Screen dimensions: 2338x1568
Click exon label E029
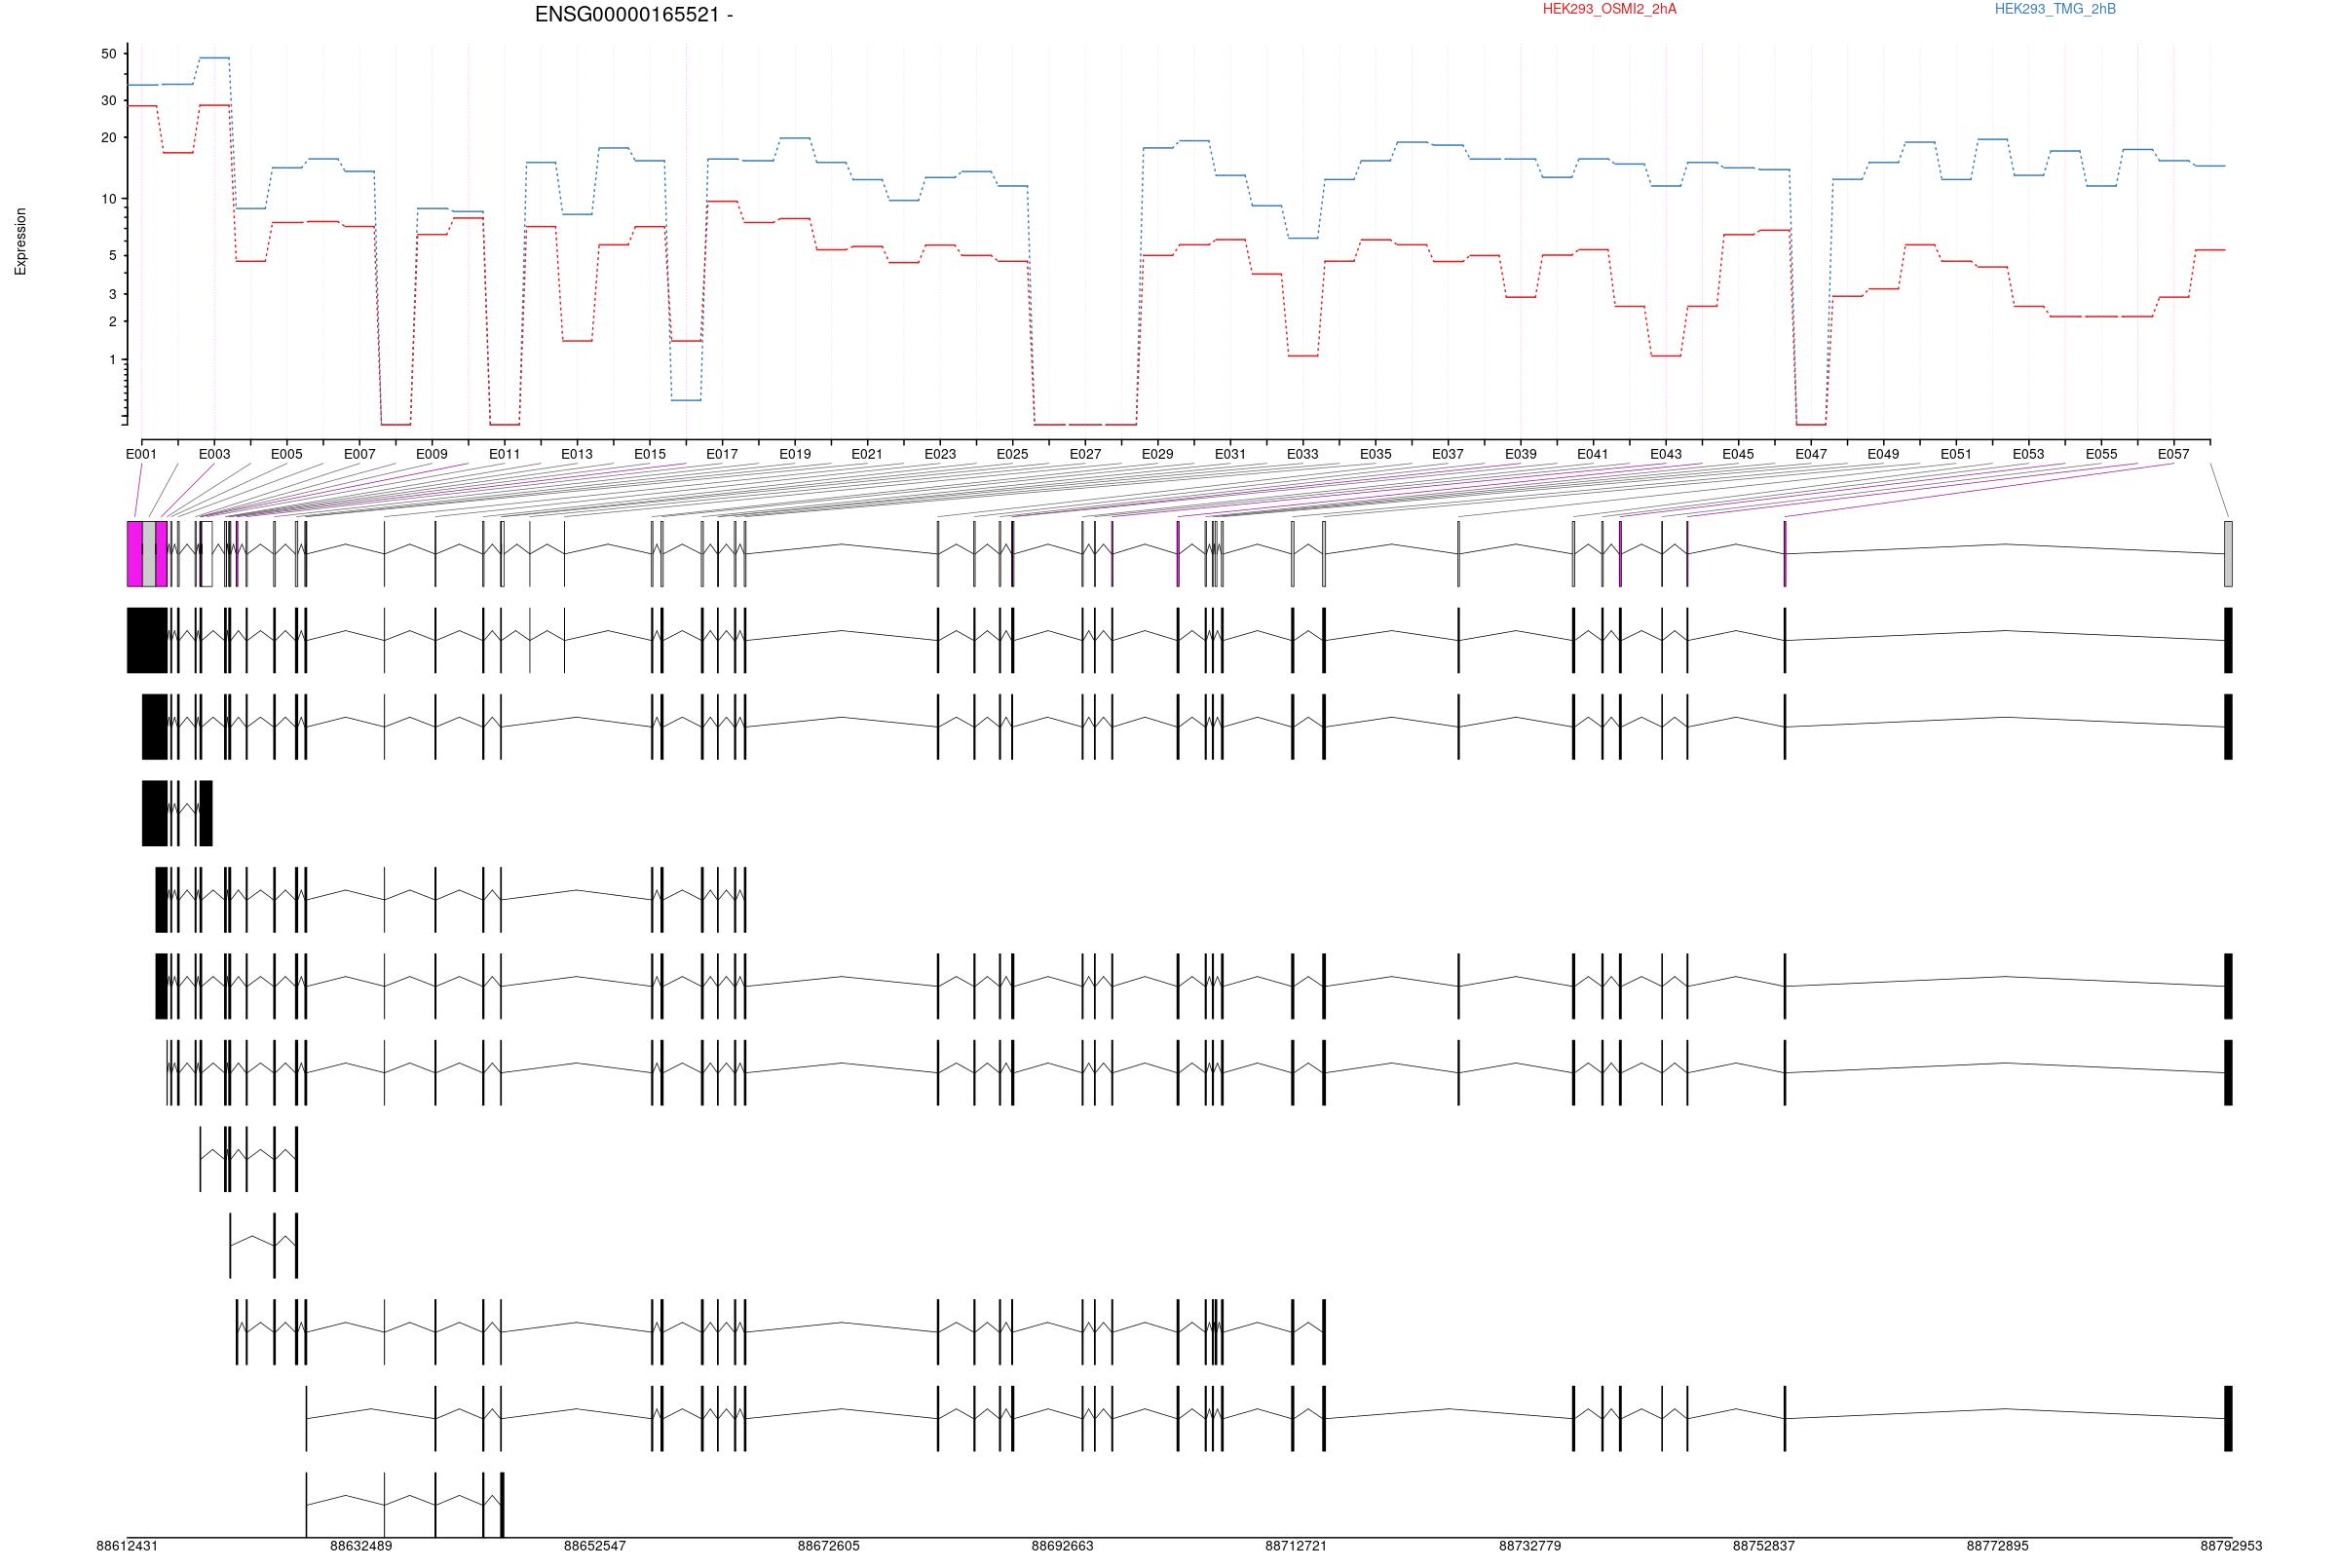(1157, 454)
